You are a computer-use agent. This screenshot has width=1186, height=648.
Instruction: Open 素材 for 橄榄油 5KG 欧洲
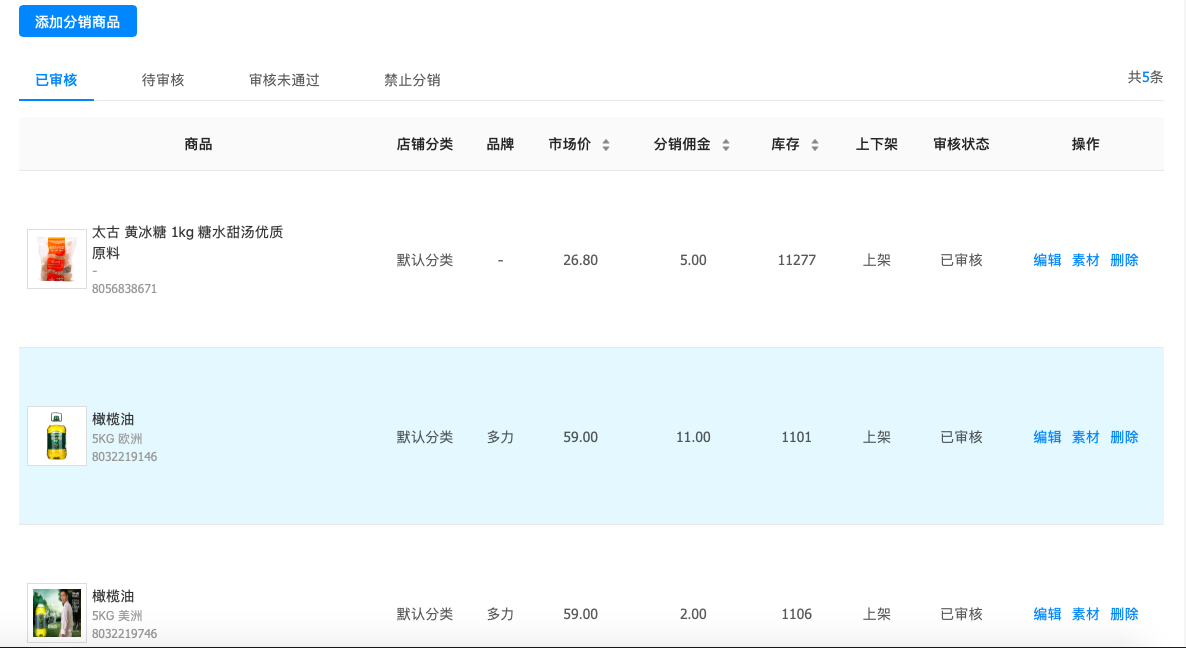tap(1085, 437)
